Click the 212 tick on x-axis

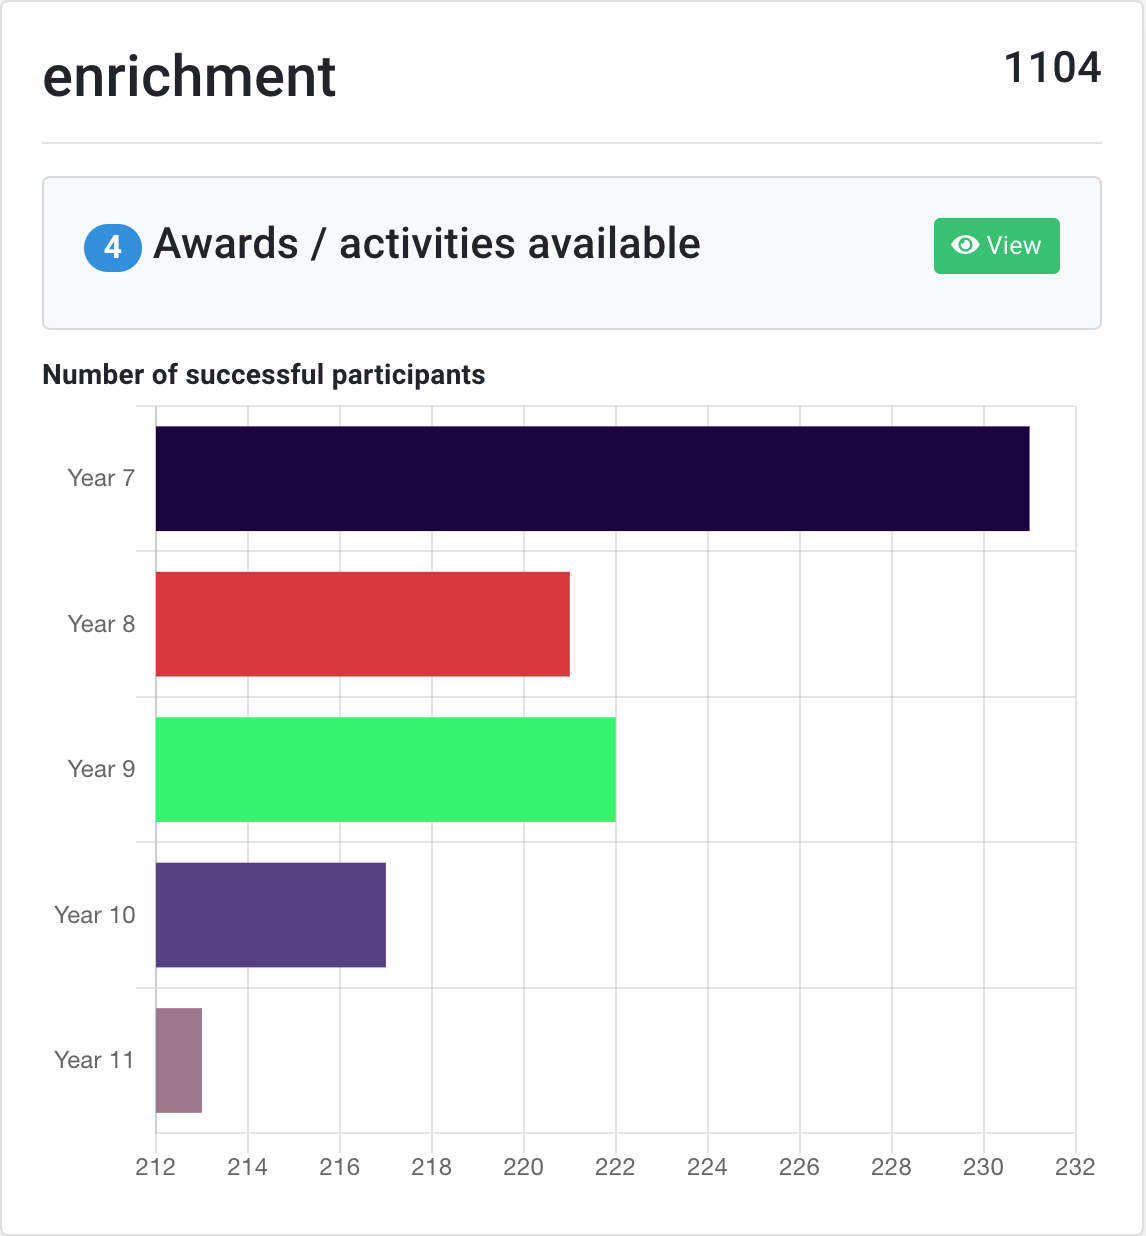pos(156,1167)
